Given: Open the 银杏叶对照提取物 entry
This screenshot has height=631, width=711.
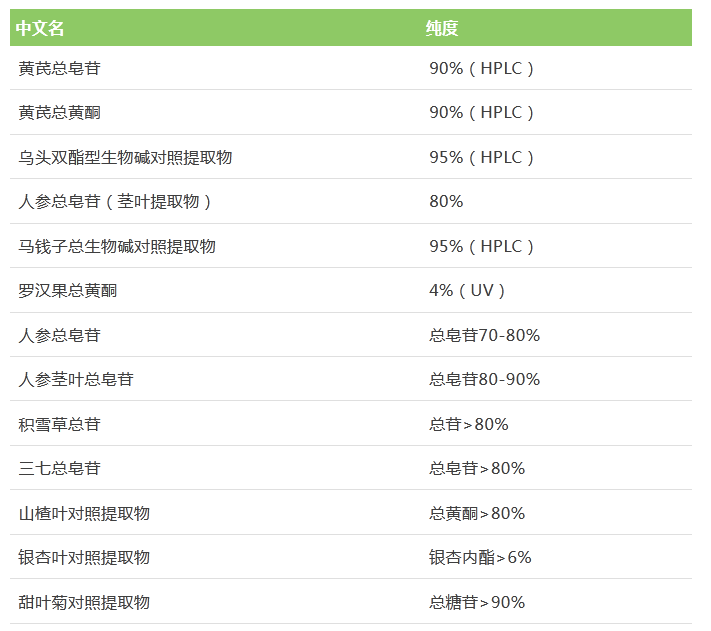Looking at the screenshot, I should point(84,557).
